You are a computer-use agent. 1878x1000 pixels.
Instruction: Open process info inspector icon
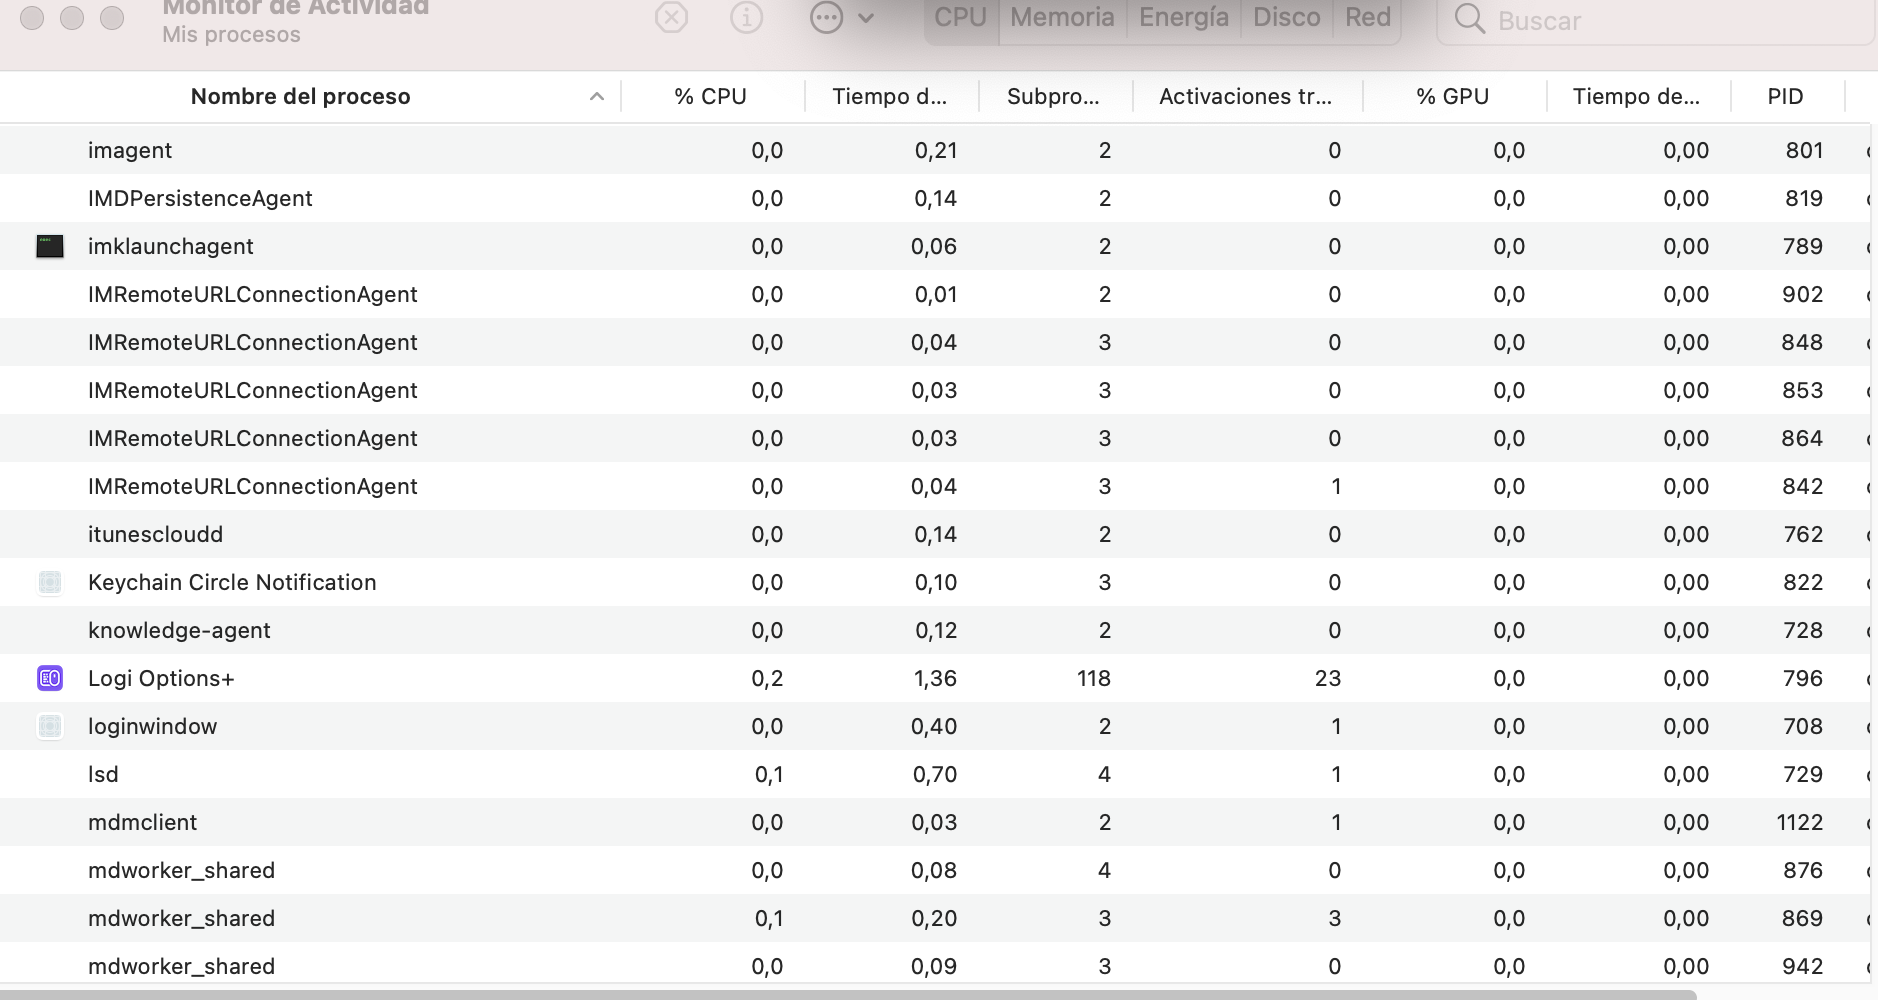click(x=746, y=18)
